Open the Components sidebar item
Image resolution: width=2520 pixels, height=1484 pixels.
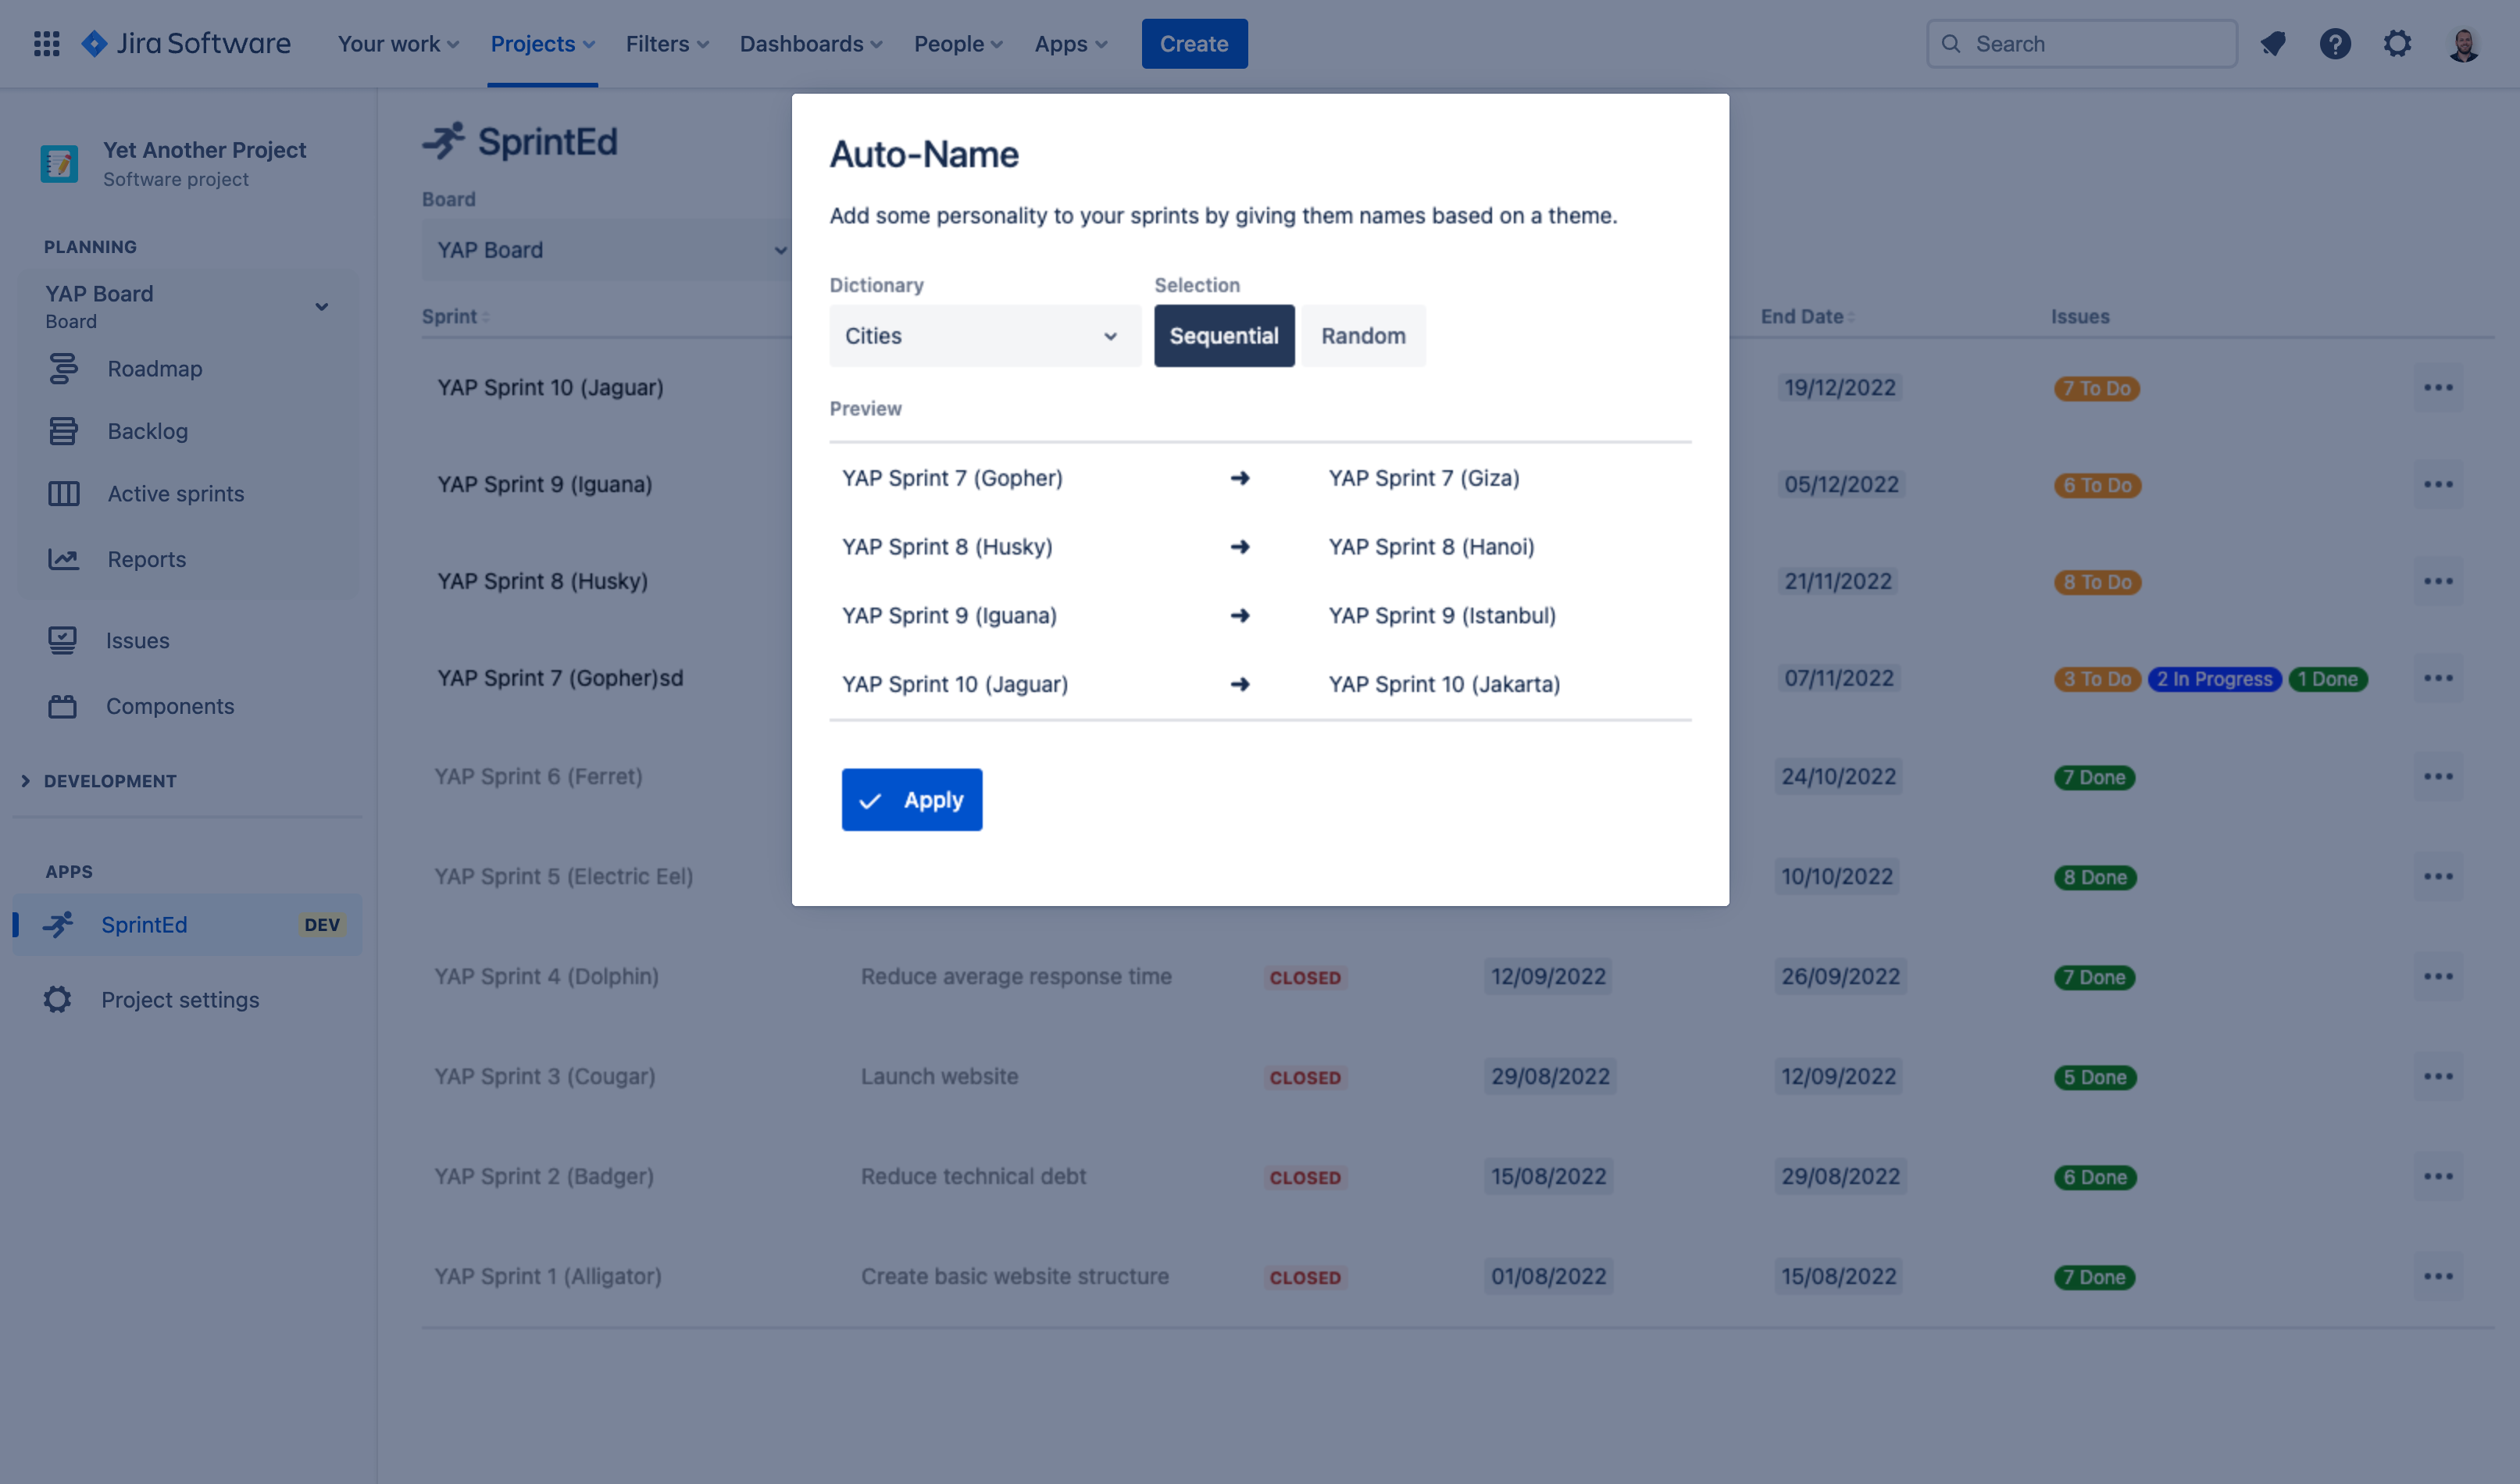pos(170,706)
